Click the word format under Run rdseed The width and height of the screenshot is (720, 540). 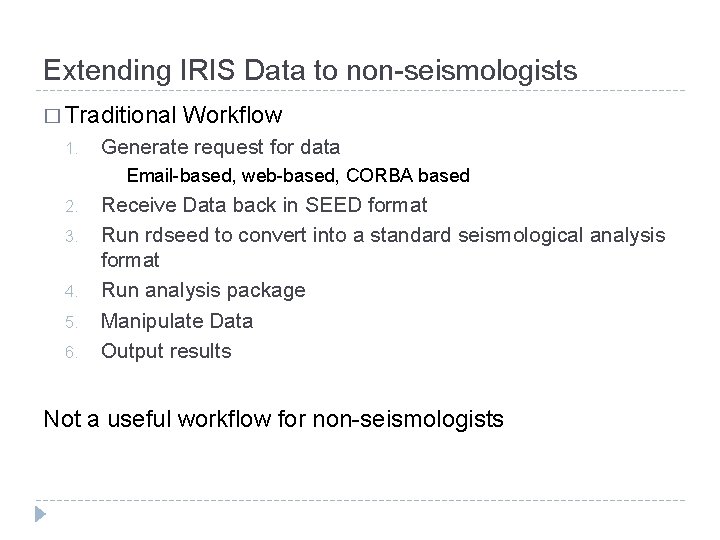130,260
